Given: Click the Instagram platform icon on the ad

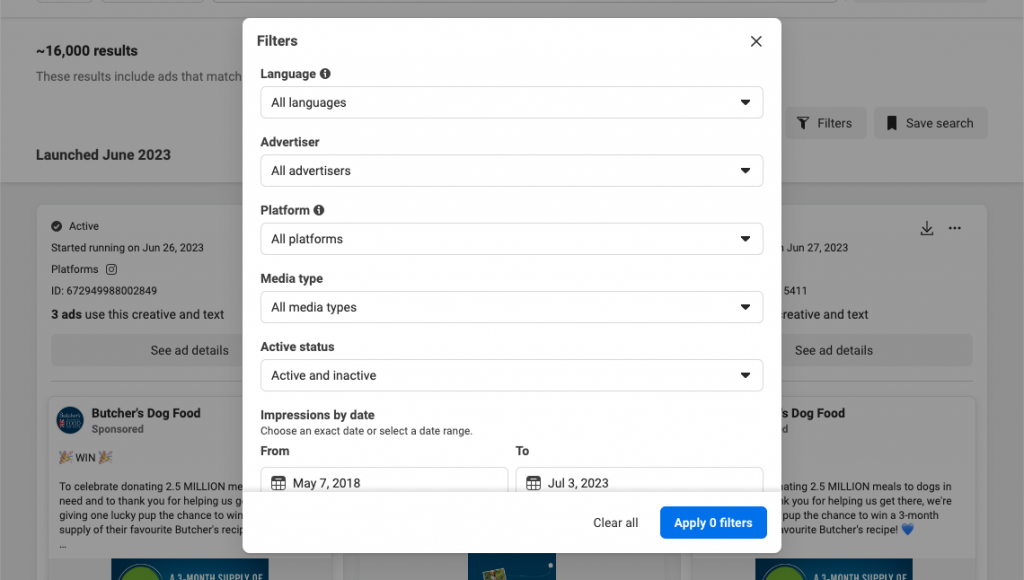Looking at the screenshot, I should pos(110,269).
